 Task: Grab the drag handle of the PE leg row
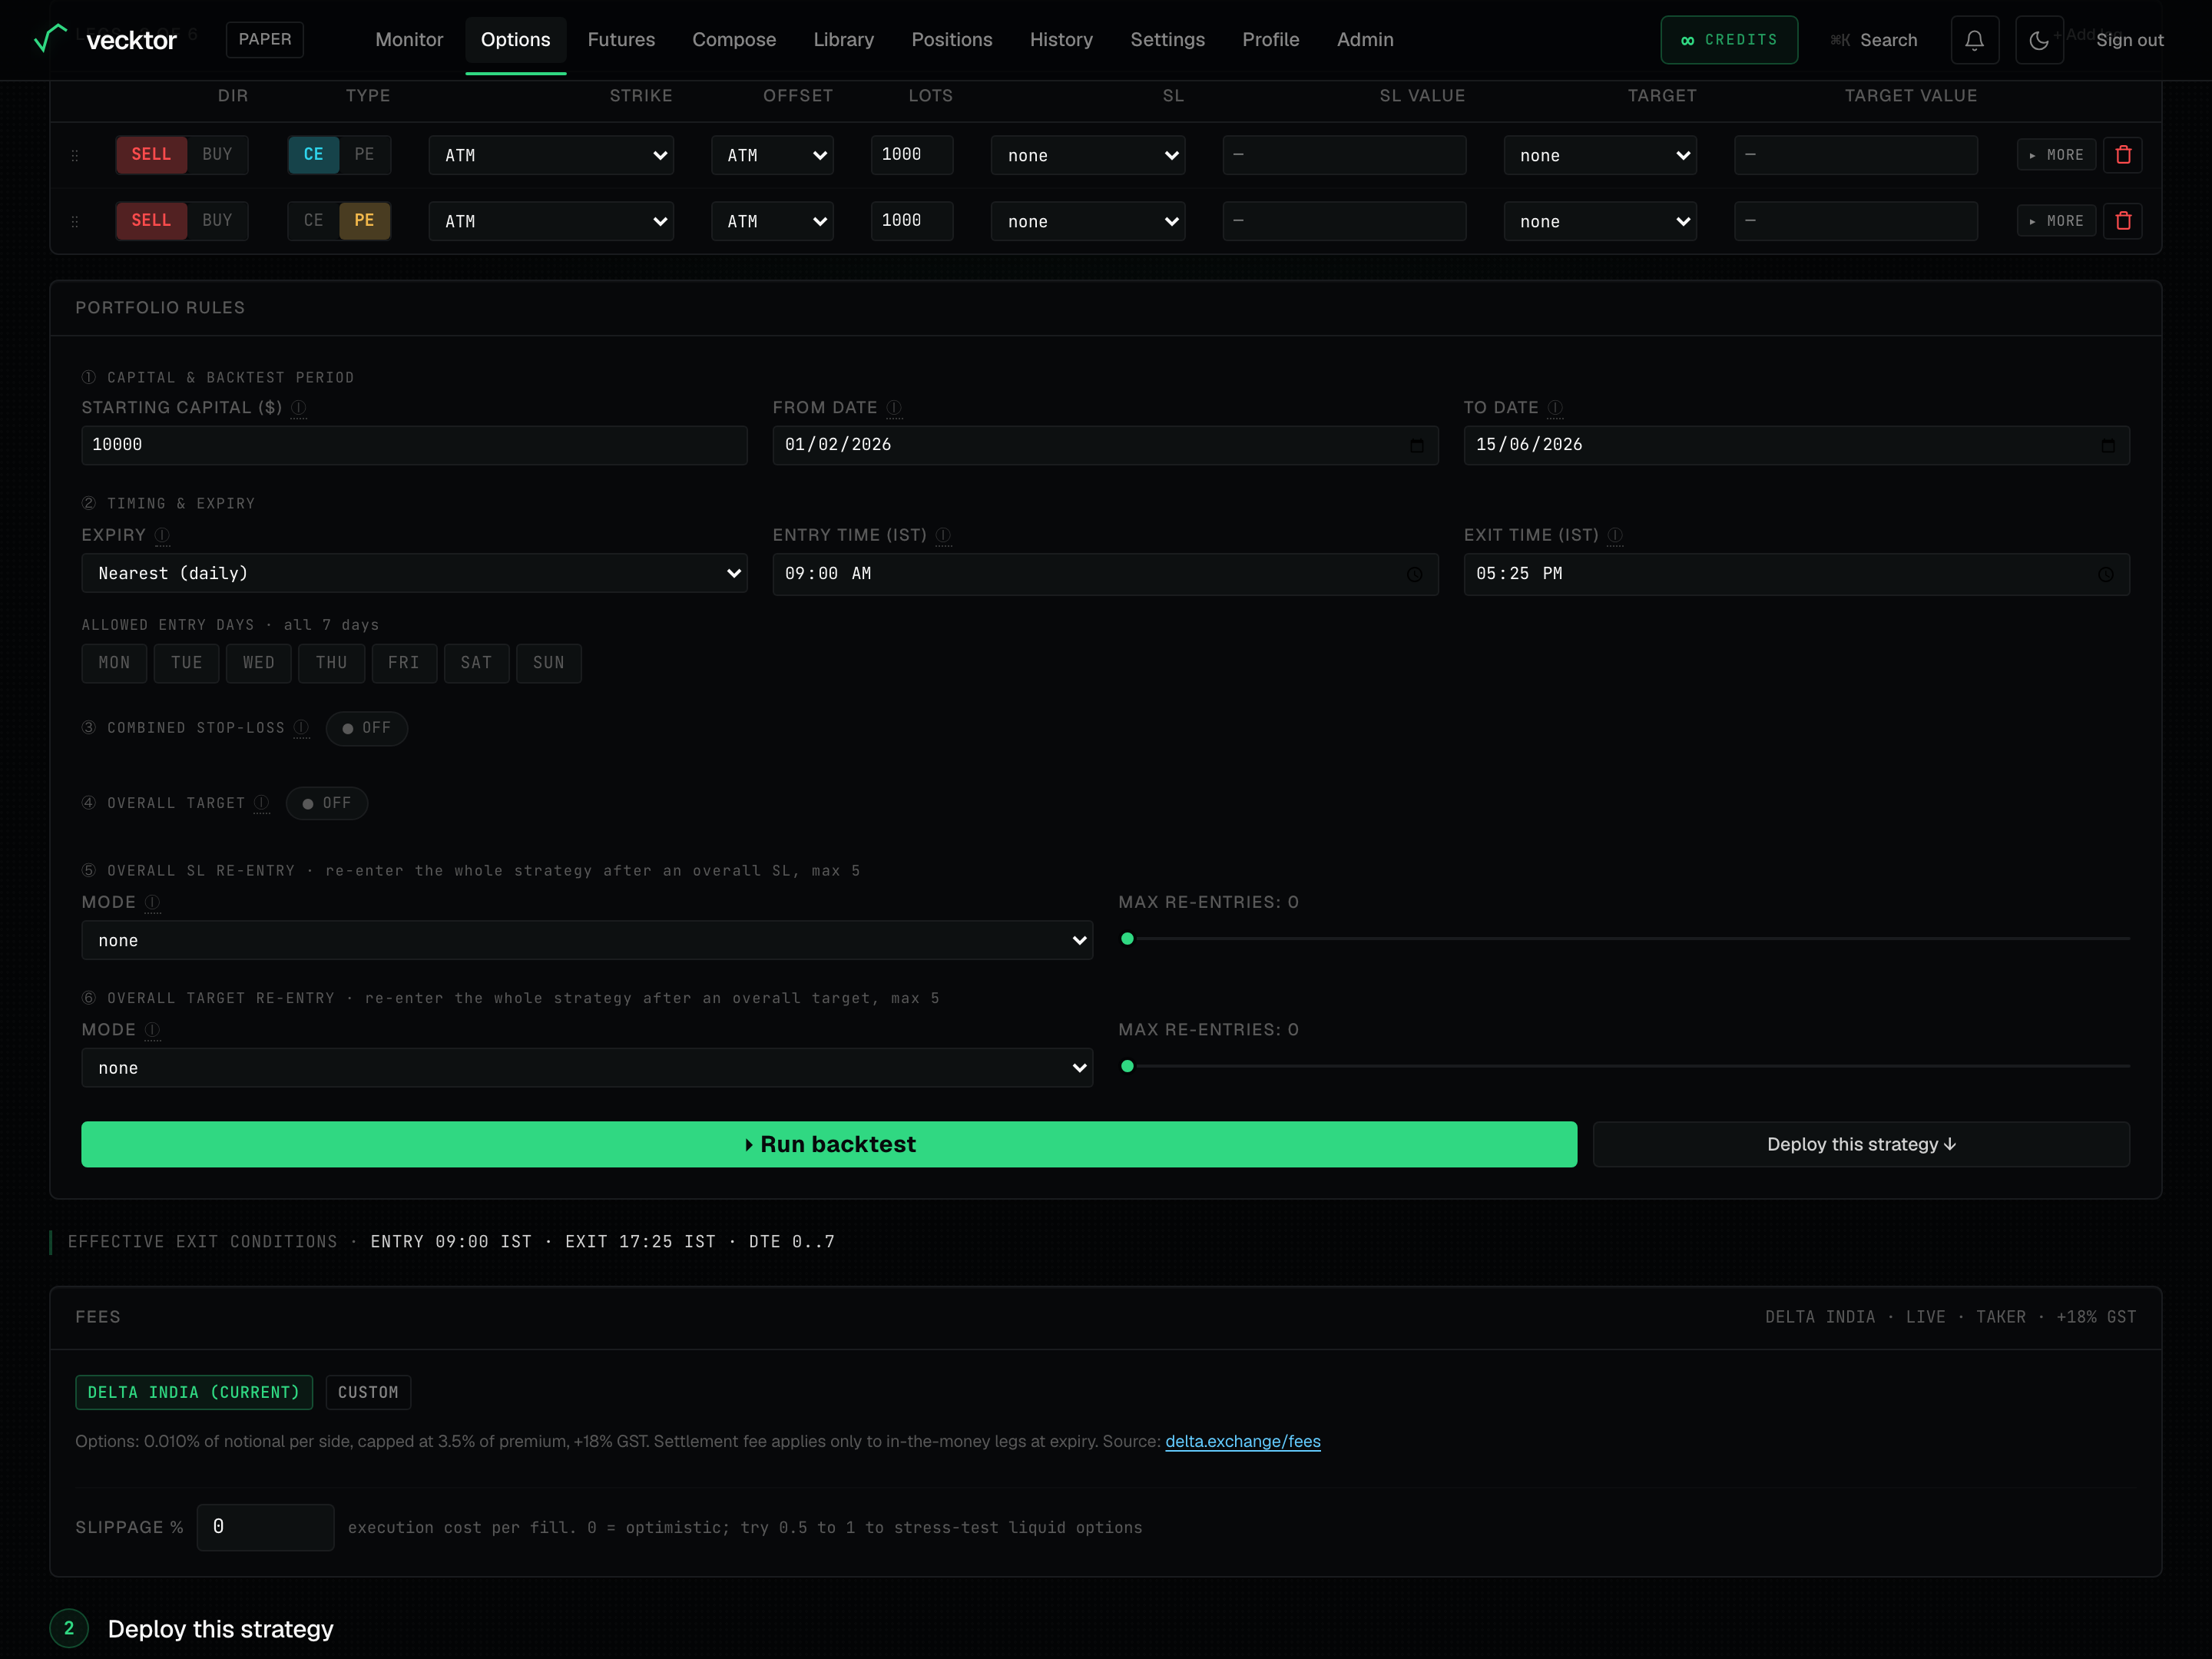(75, 222)
